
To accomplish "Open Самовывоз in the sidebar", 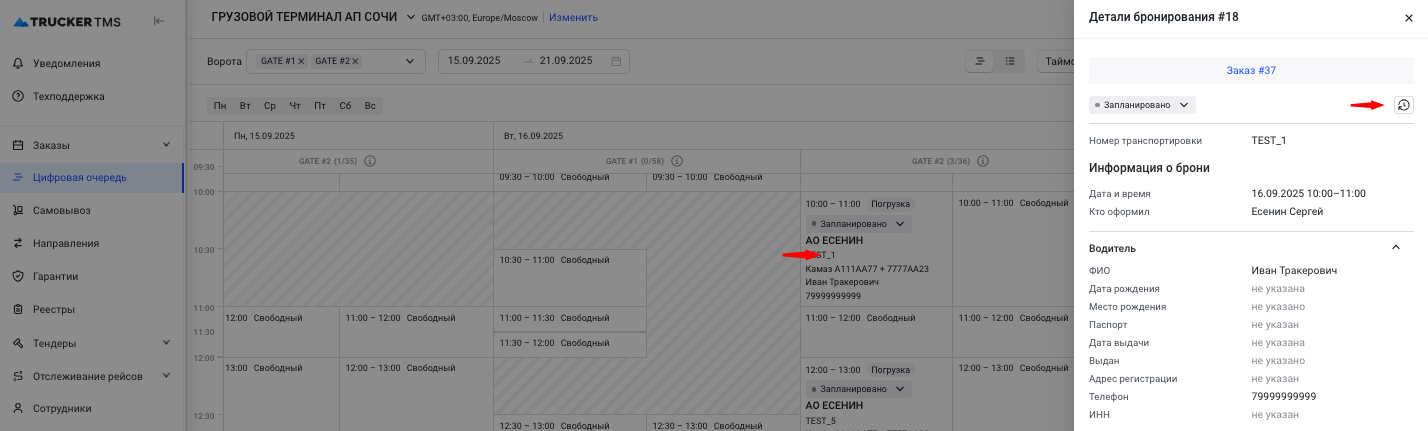I will [68, 211].
